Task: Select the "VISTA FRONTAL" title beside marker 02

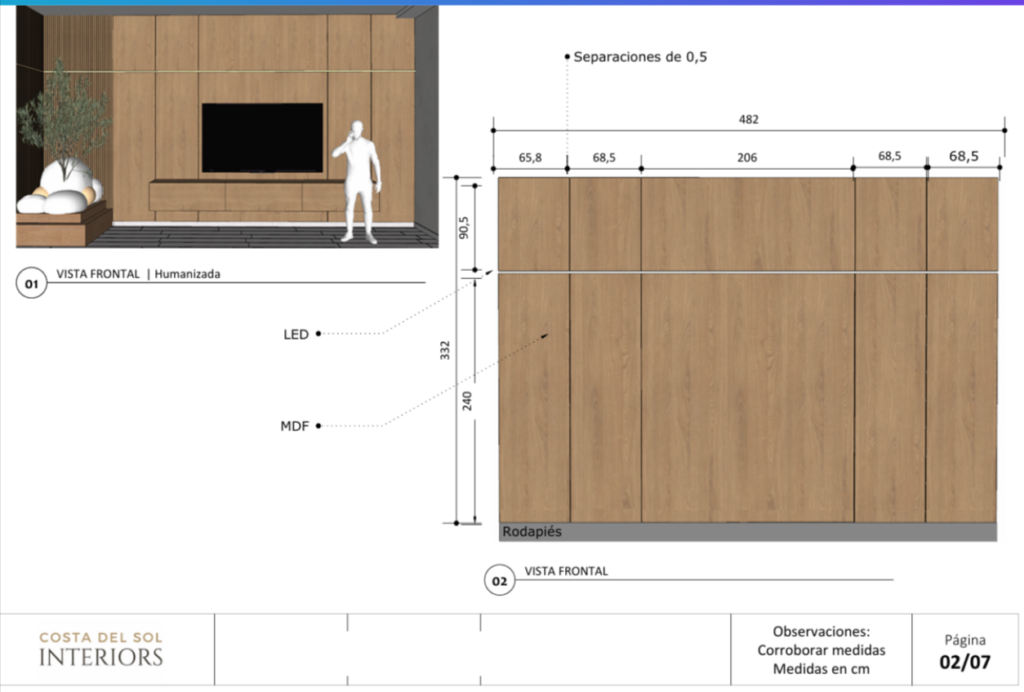Action: click(x=566, y=571)
